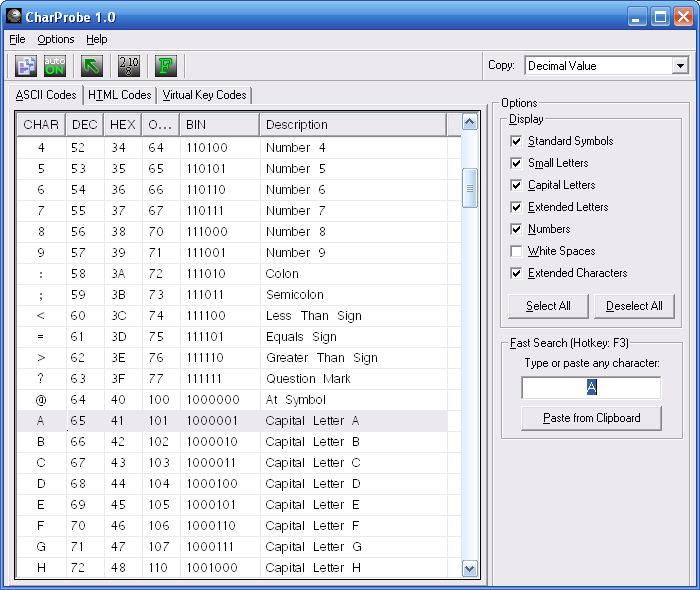Screen dimensions: 700x590
Task: Click the Fast Search character input field
Action: tap(591, 388)
